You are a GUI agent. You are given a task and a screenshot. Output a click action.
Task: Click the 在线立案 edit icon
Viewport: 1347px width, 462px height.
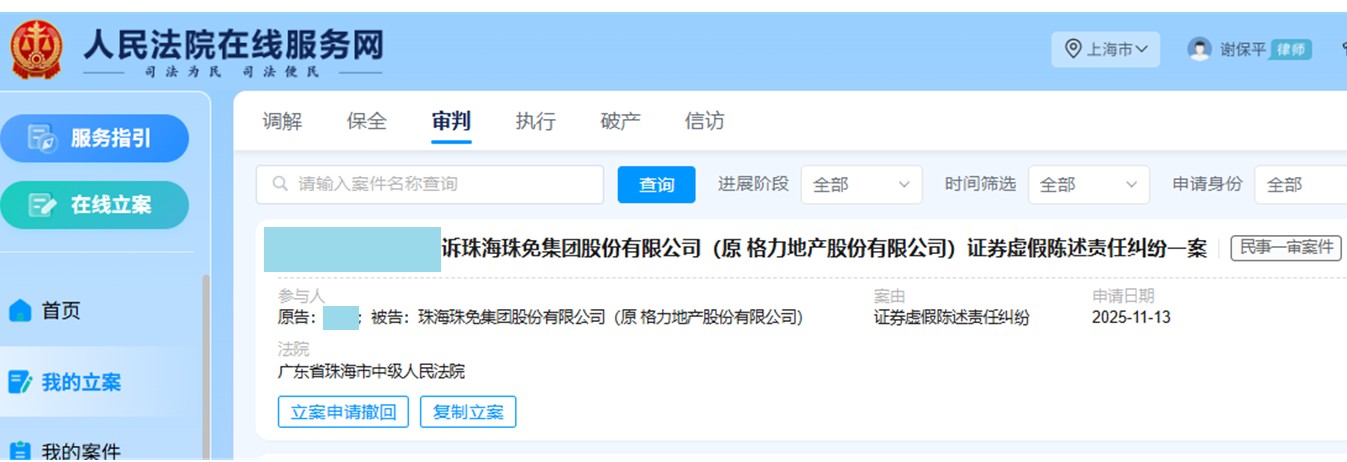point(42,205)
